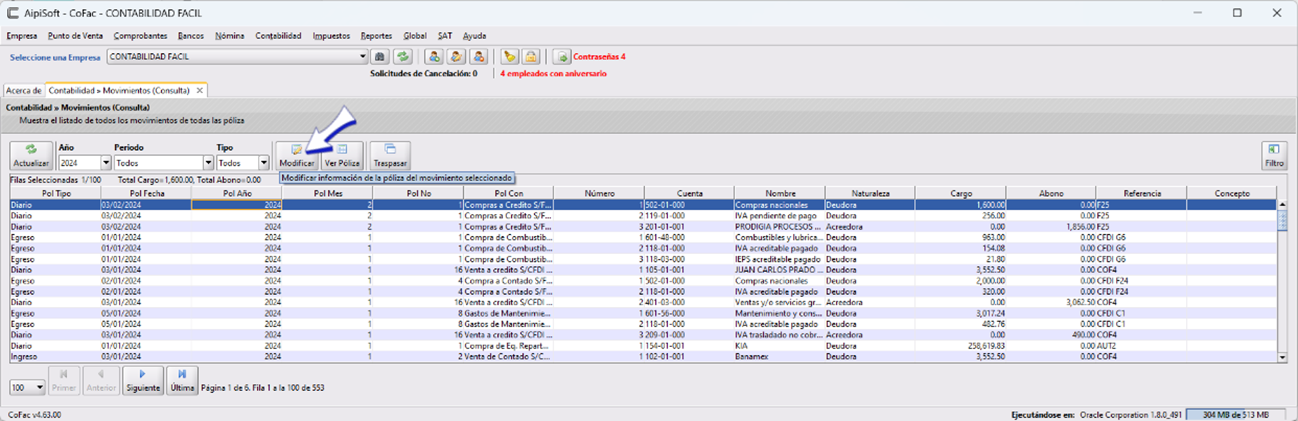Screen dimensions: 1298x421
Task: Open the Empresa menu
Action: pos(22,35)
